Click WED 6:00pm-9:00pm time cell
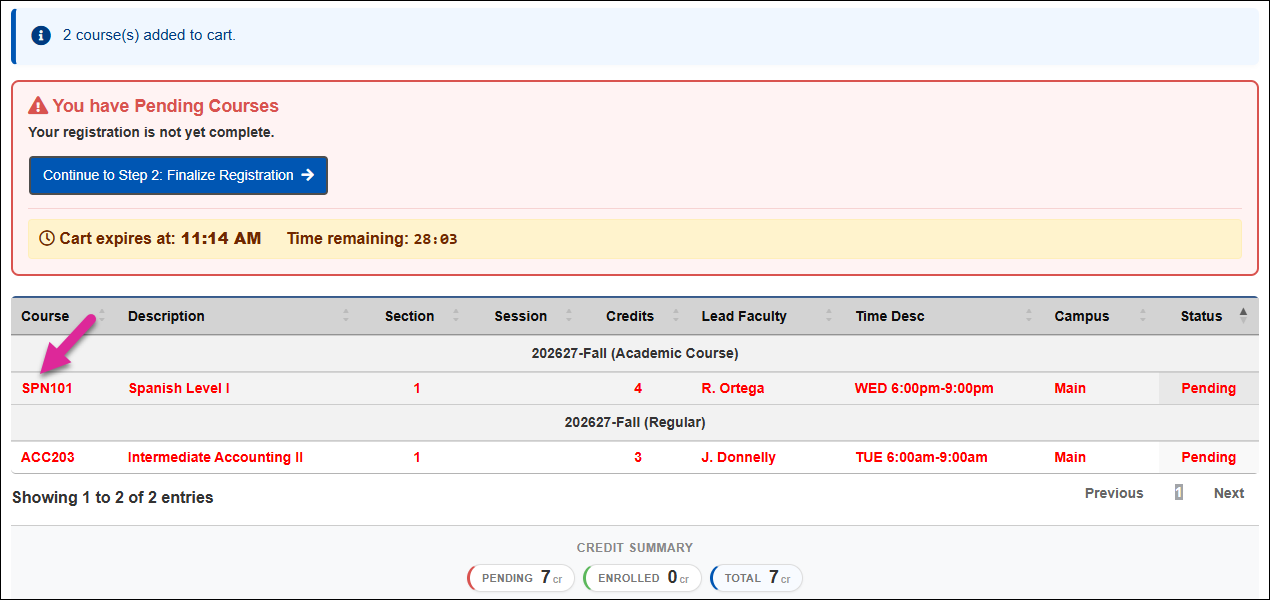Viewport: 1270px width, 600px height. [924, 388]
